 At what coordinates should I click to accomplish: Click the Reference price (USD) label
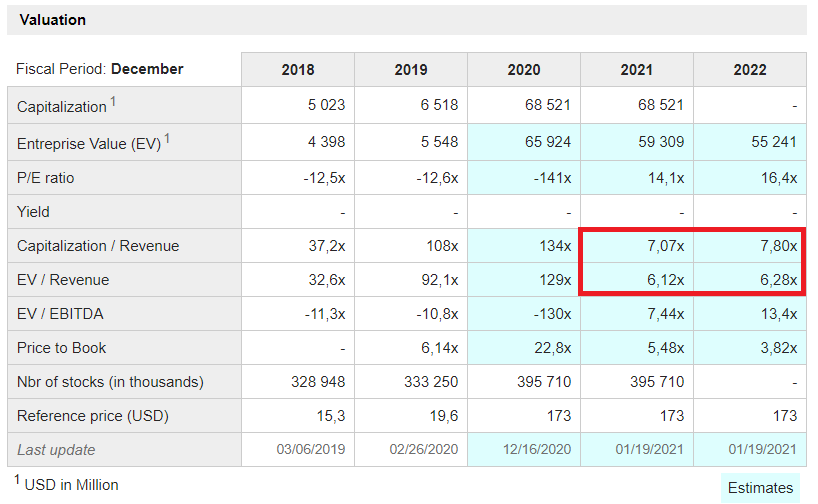[93, 416]
